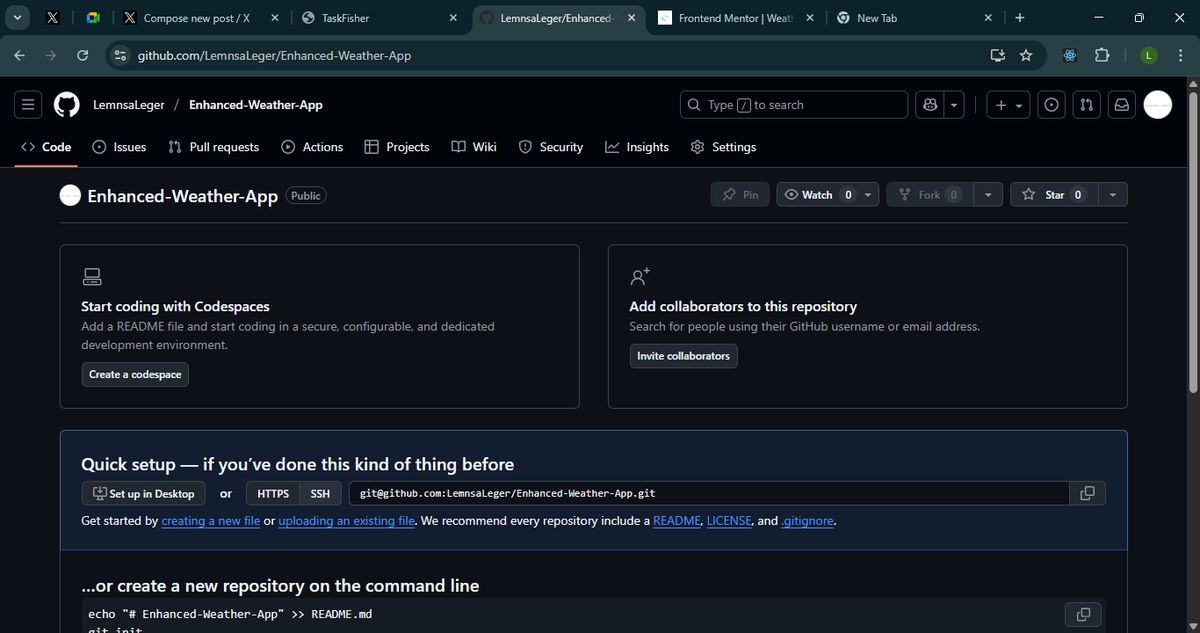This screenshot has width=1200, height=633.
Task: Open the Watch options dropdown arrow
Action: (866, 194)
